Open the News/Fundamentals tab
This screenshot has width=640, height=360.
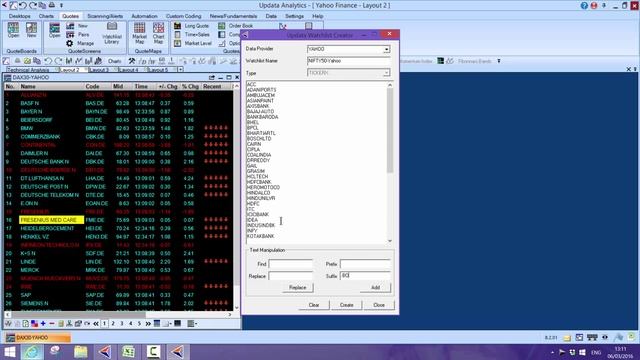click(233, 16)
